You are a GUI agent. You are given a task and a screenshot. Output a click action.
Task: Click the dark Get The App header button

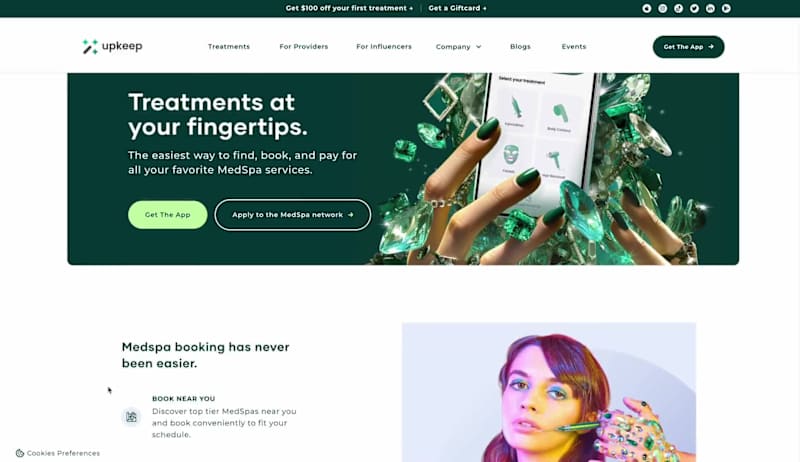click(x=688, y=47)
